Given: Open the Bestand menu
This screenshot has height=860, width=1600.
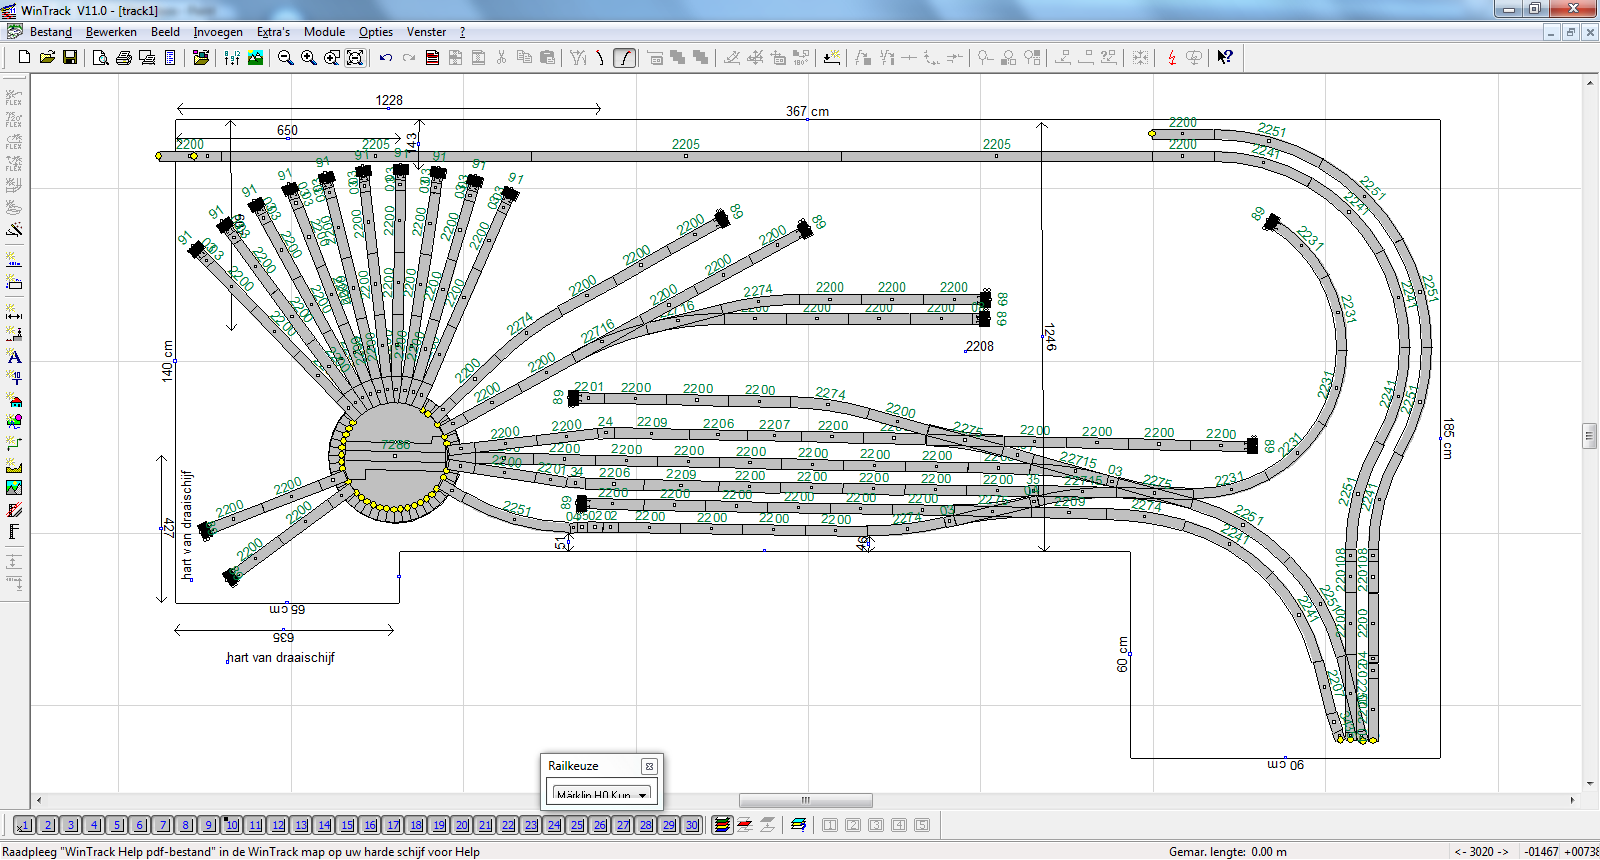Looking at the screenshot, I should click(x=50, y=32).
